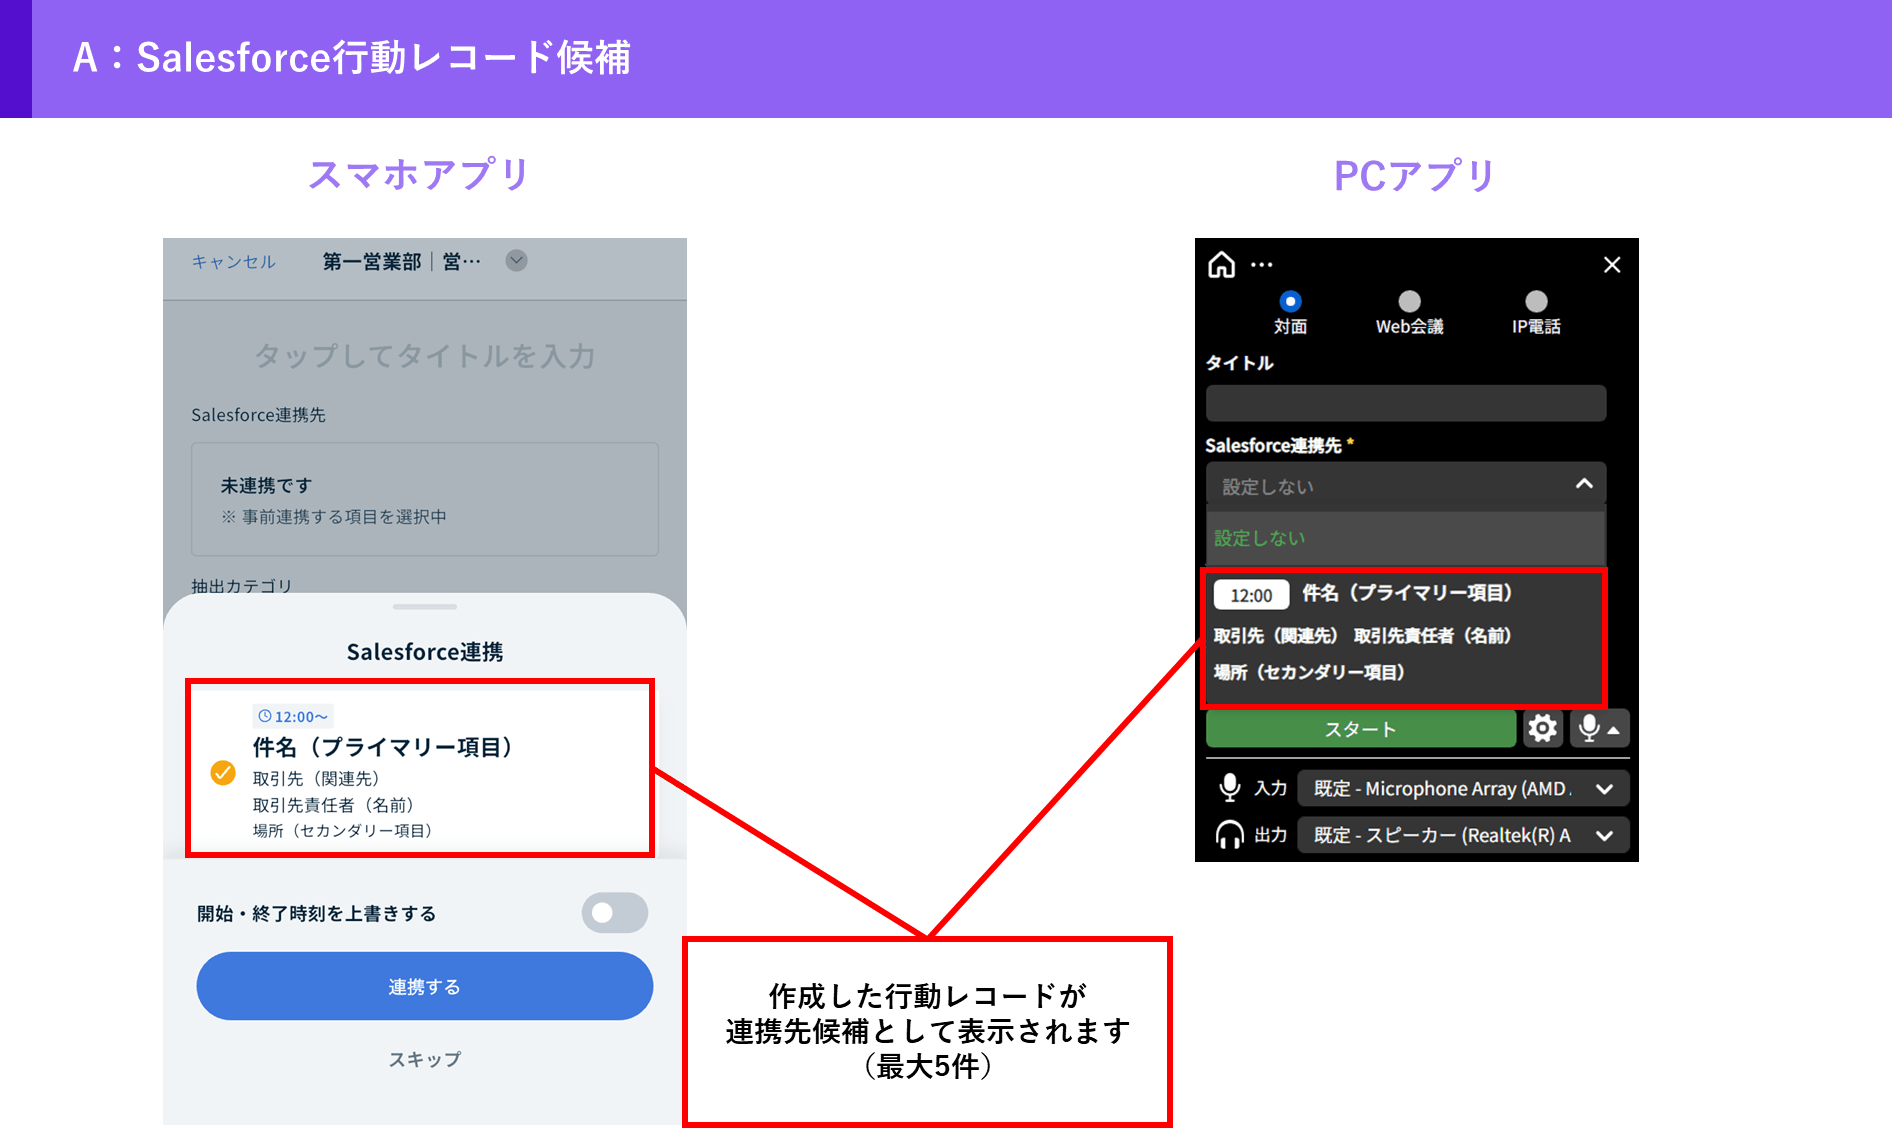Click the input microphone icon
Viewport: 1892px width, 1128px height.
point(1229,788)
